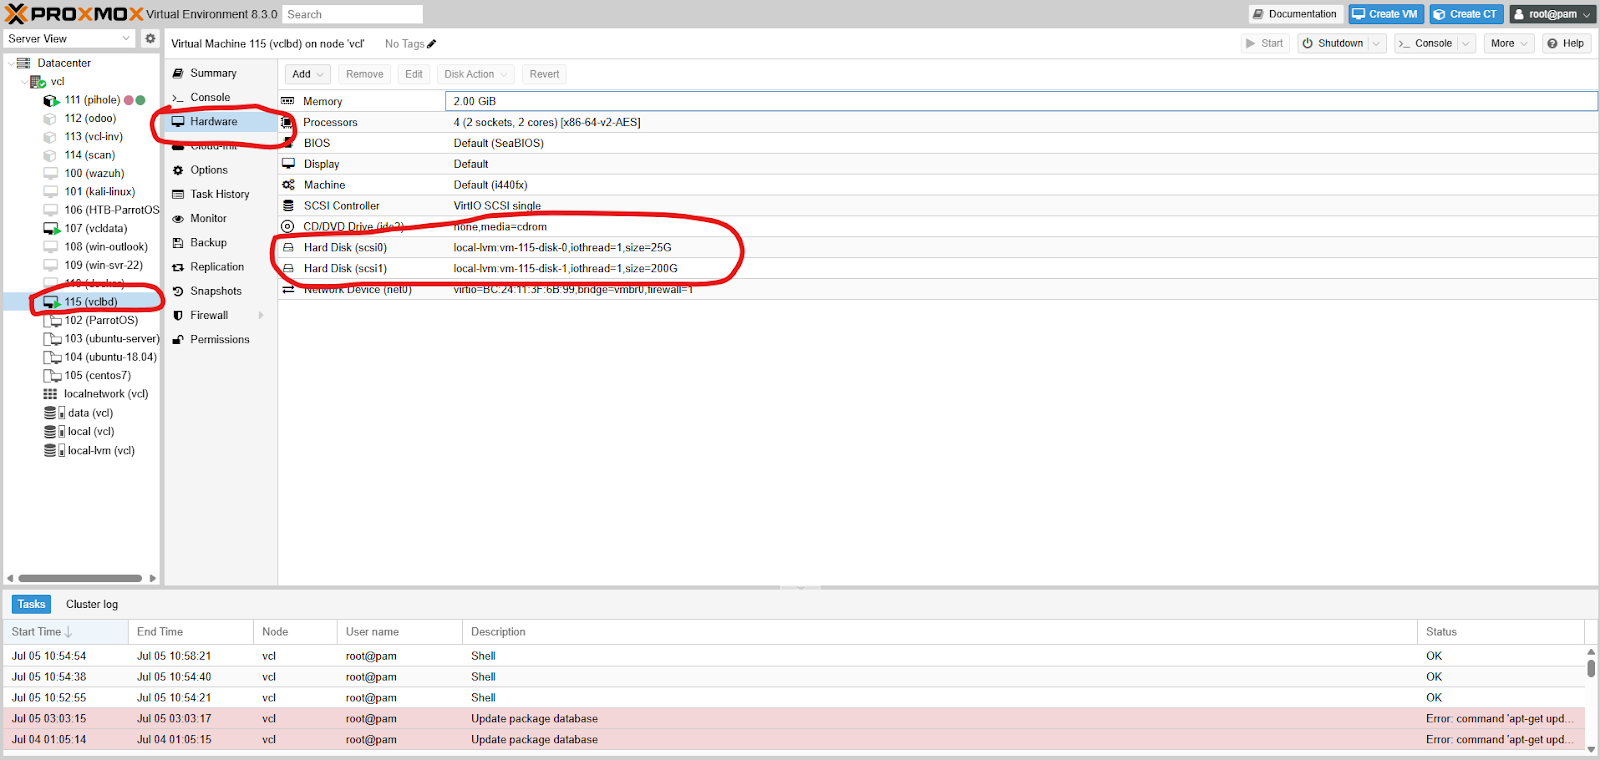Click the Revert button

544,74
